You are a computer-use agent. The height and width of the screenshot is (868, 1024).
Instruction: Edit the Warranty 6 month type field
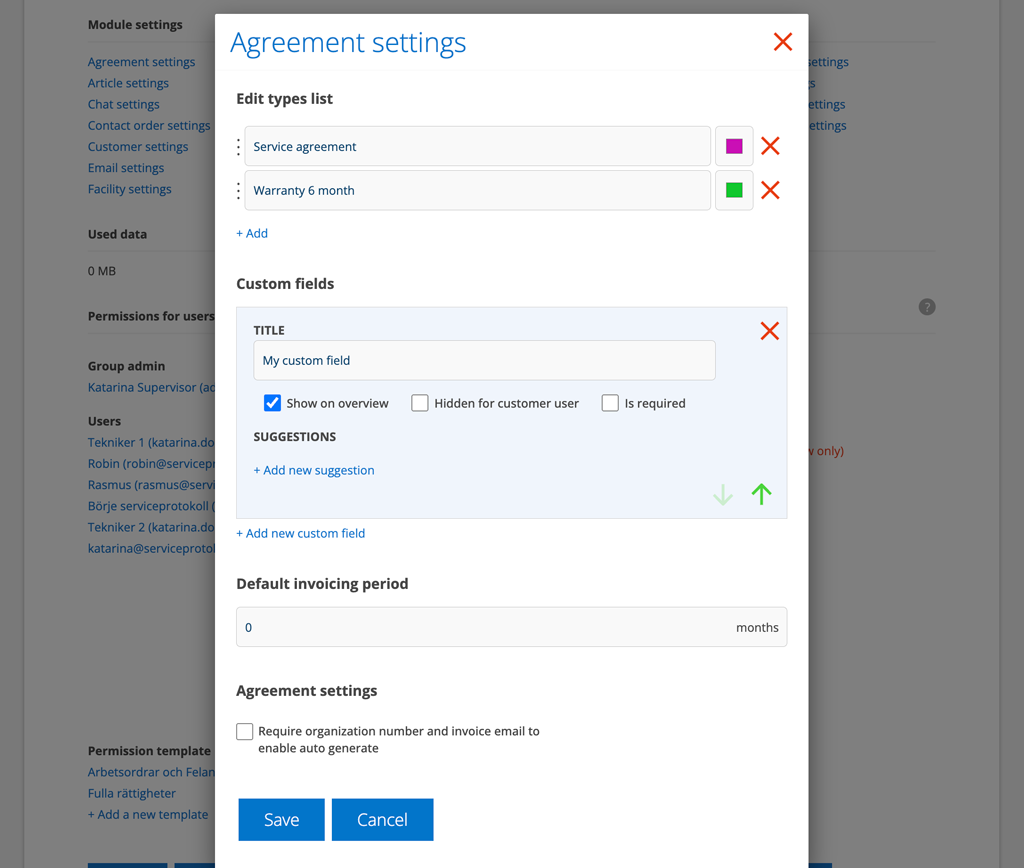[x=477, y=190]
